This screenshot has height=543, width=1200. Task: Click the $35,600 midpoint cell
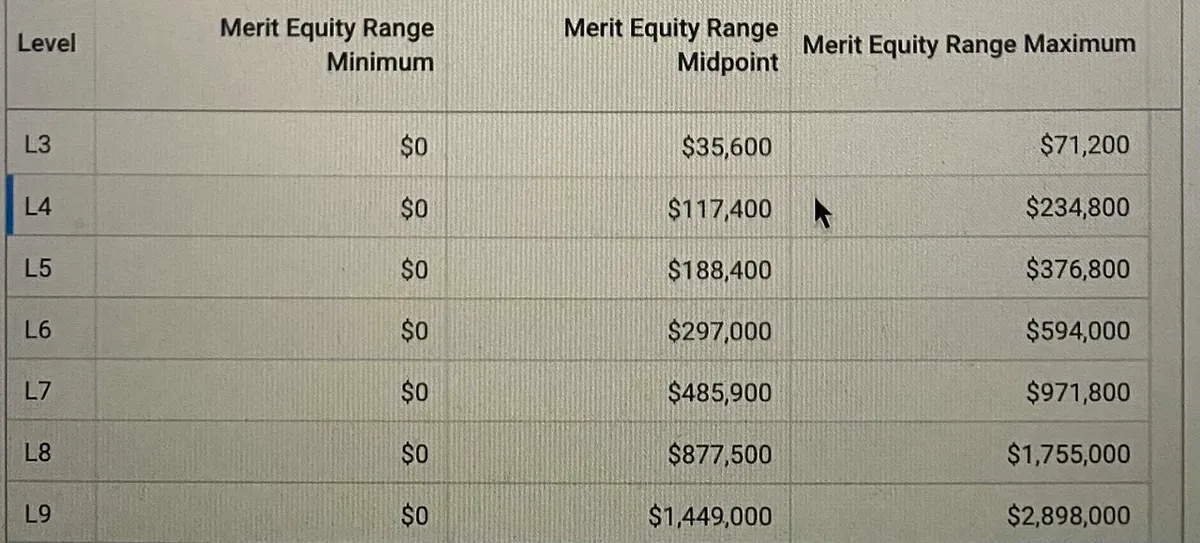click(726, 147)
